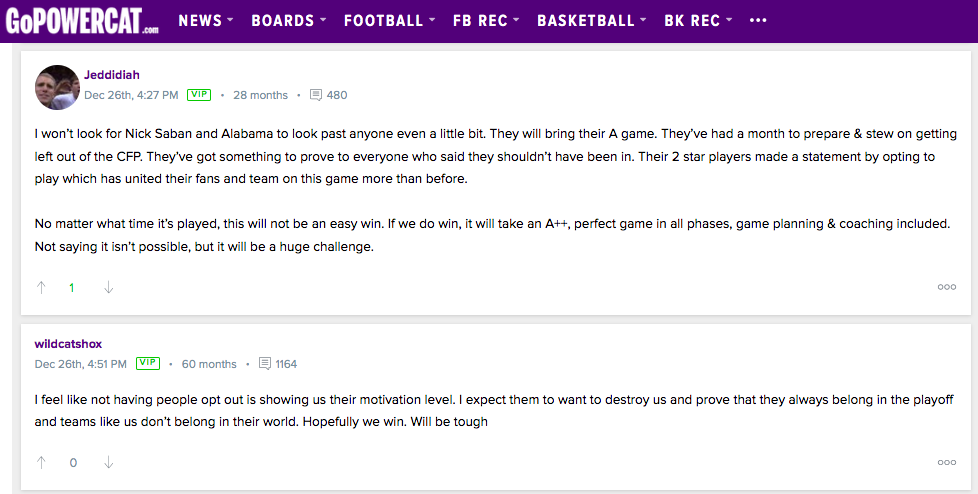Expand the NEWS dropdown menu
The width and height of the screenshot is (978, 494).
coord(206,20)
